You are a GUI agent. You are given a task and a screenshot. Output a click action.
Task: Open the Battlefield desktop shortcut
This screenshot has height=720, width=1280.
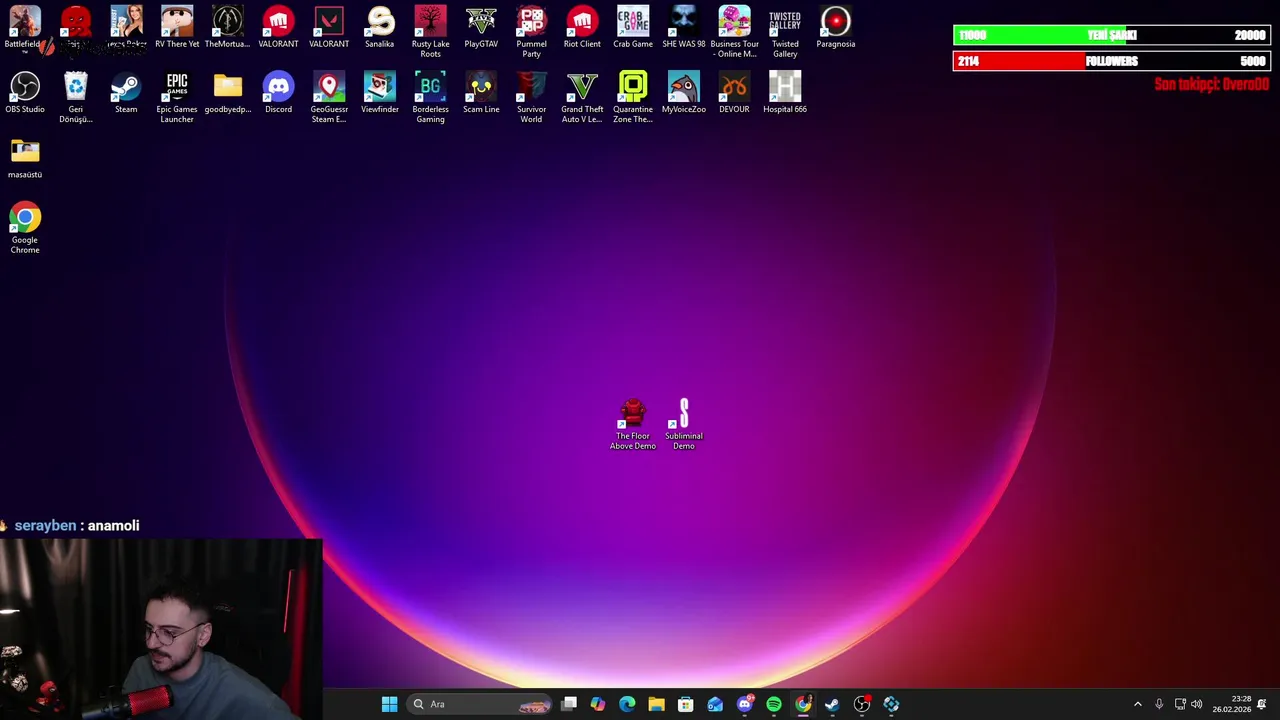[x=25, y=28]
